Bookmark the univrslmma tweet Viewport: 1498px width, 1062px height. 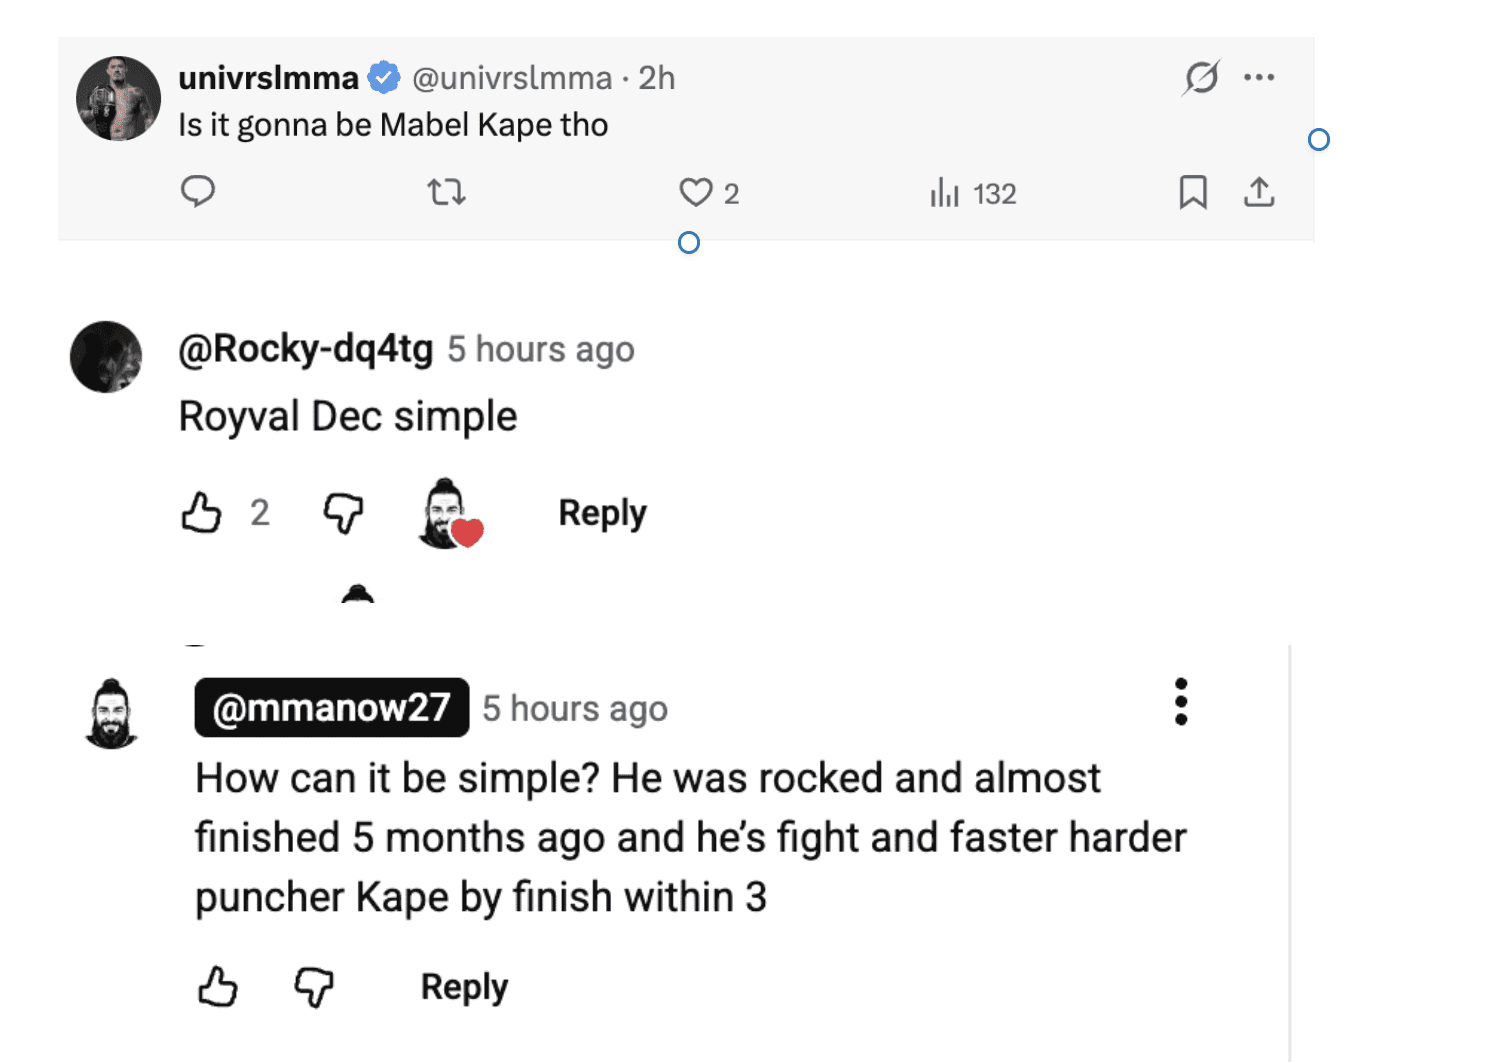pos(1193,192)
